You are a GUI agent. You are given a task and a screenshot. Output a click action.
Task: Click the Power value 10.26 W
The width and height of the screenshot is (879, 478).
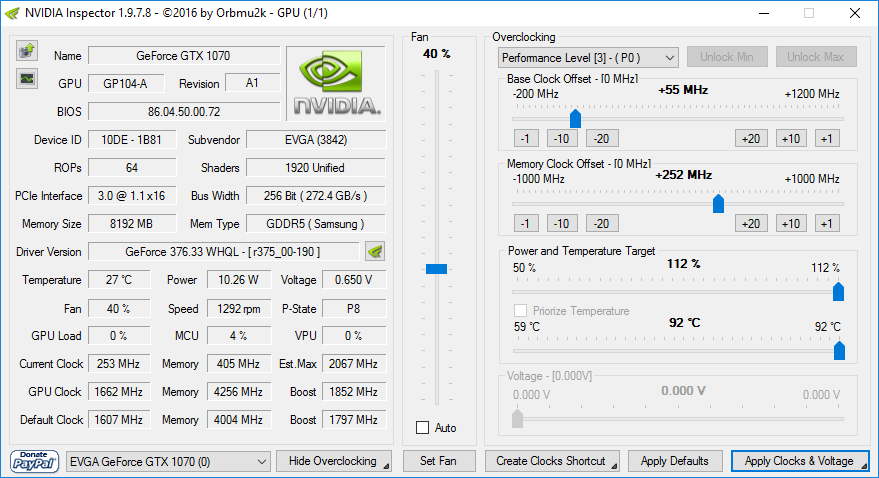(x=239, y=280)
